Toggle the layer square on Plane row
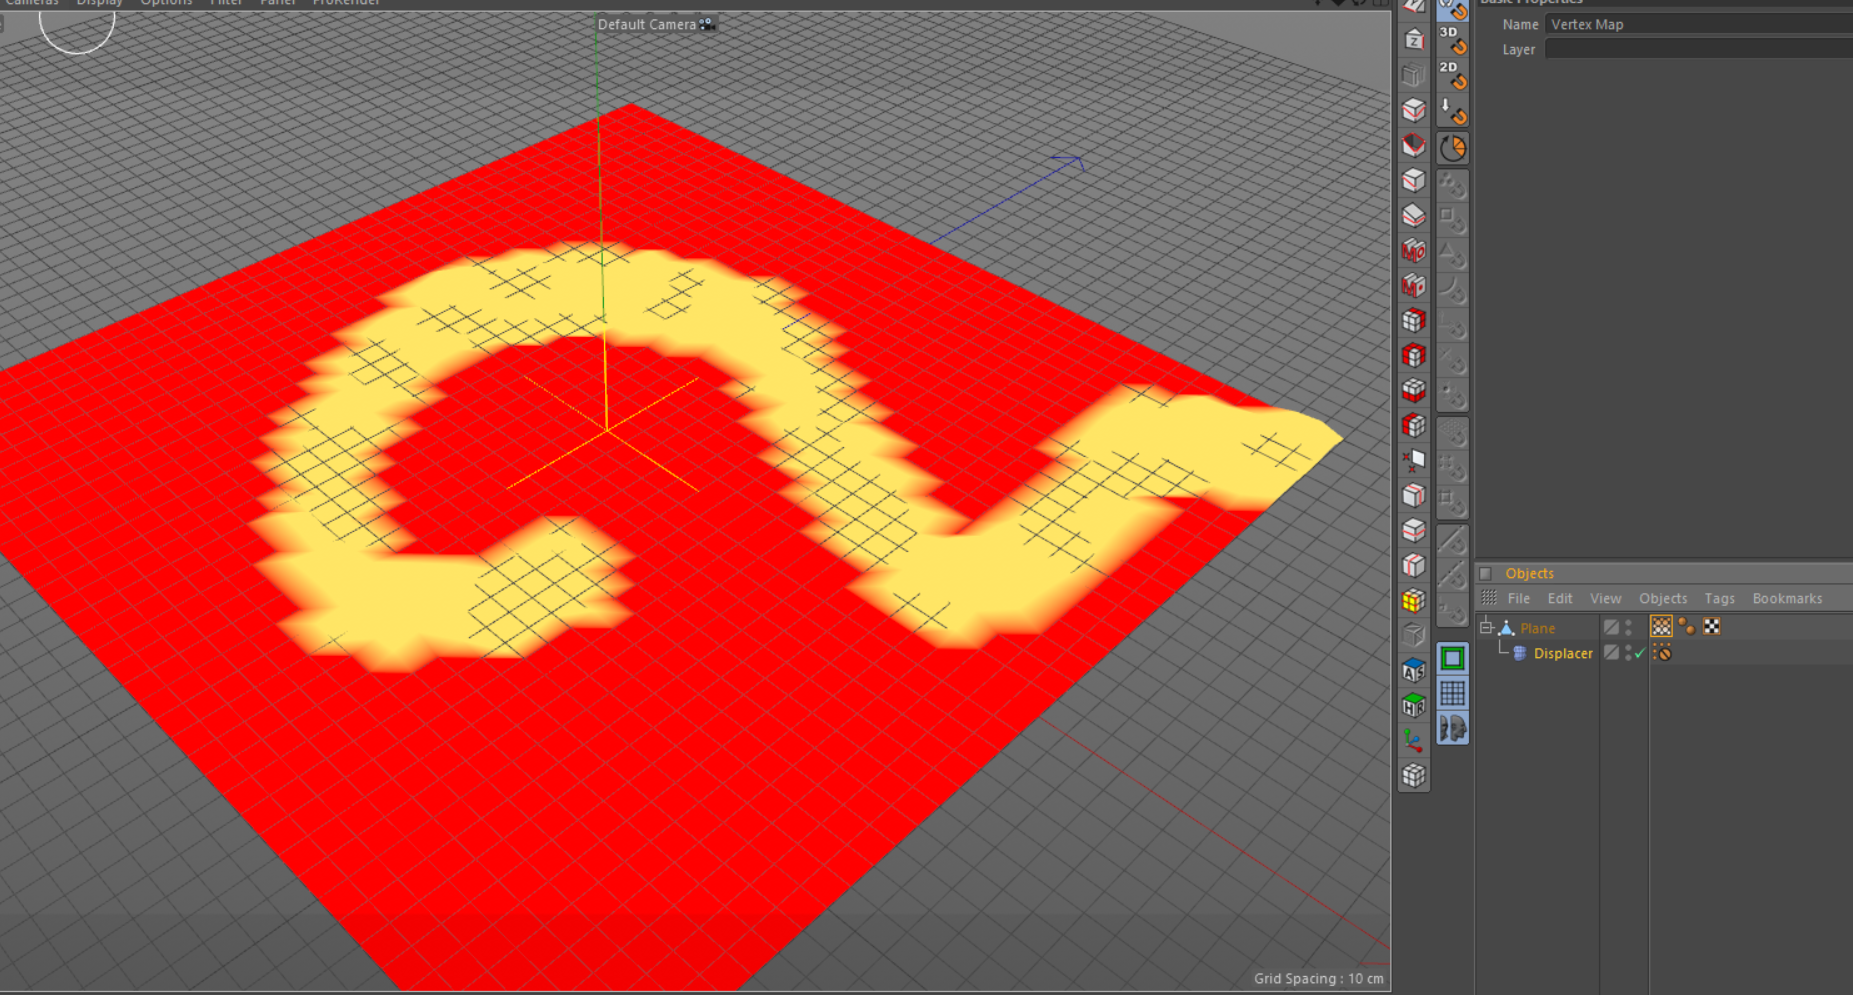The height and width of the screenshot is (995, 1853). pos(1611,627)
